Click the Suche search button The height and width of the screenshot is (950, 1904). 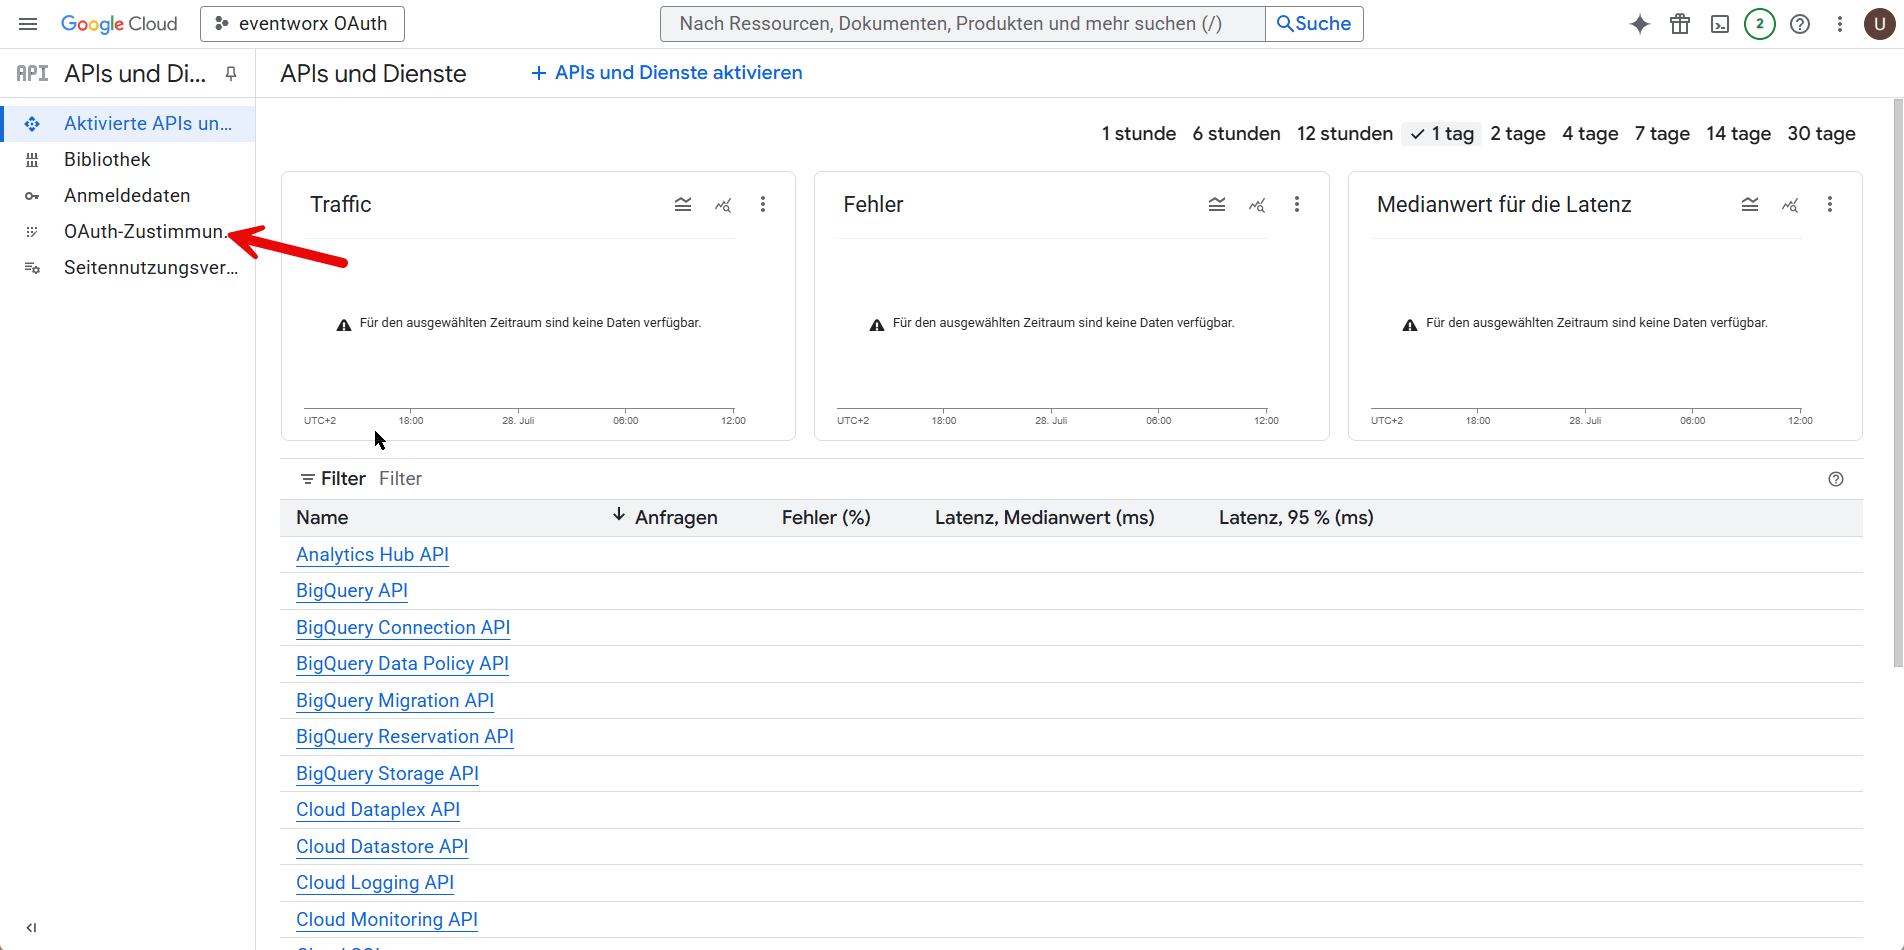pos(1314,24)
